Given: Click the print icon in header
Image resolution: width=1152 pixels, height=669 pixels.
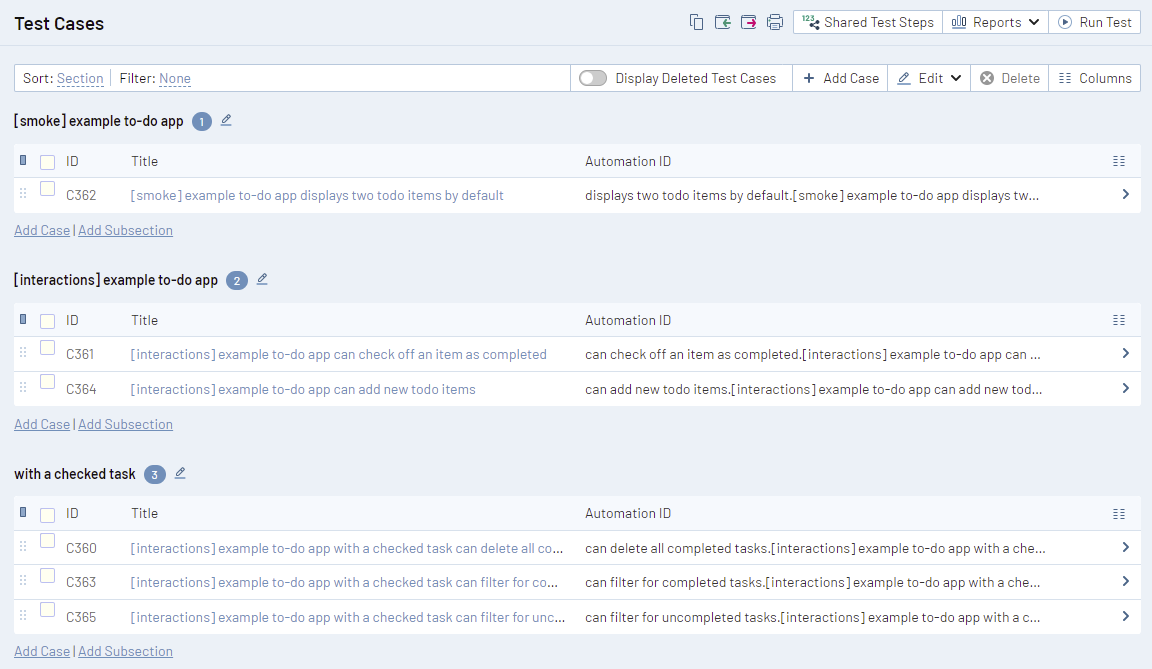Looking at the screenshot, I should click(775, 22).
